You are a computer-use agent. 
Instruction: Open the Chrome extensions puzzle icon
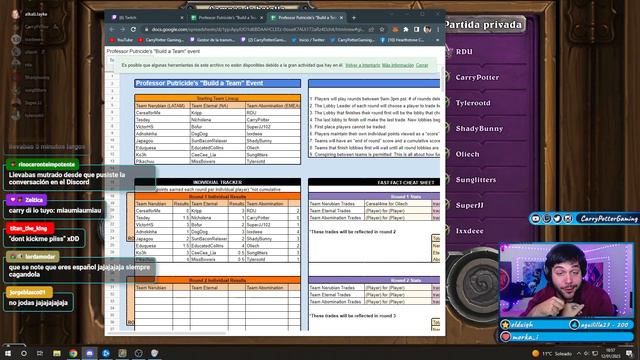[406, 29]
